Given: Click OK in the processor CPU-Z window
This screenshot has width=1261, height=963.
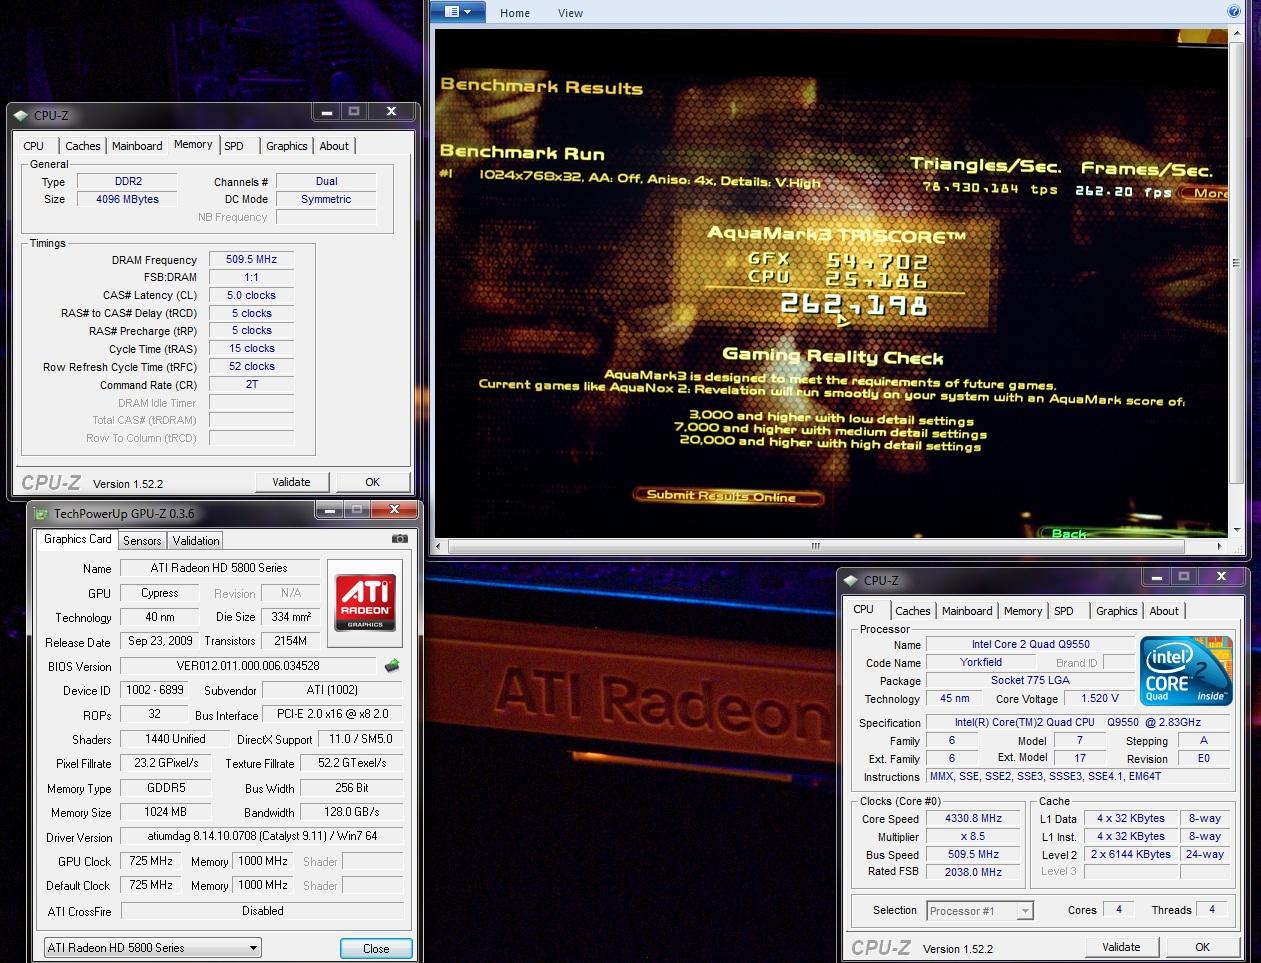Looking at the screenshot, I should (x=1202, y=947).
